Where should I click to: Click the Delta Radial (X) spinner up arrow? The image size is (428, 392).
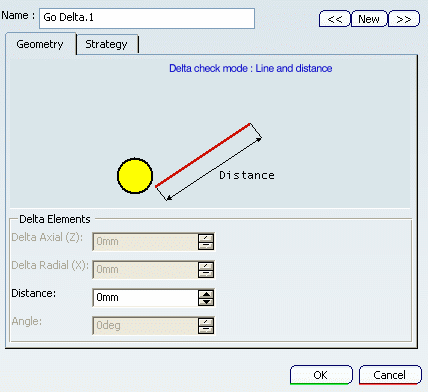[206, 266]
